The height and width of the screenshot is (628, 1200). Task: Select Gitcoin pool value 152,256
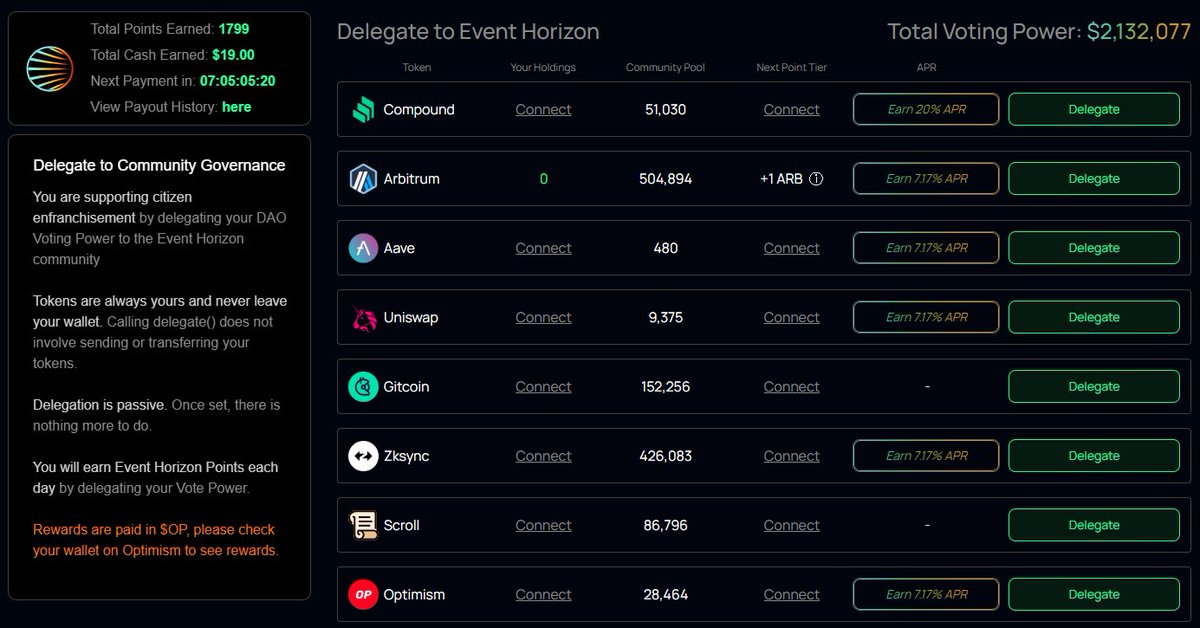click(x=665, y=387)
